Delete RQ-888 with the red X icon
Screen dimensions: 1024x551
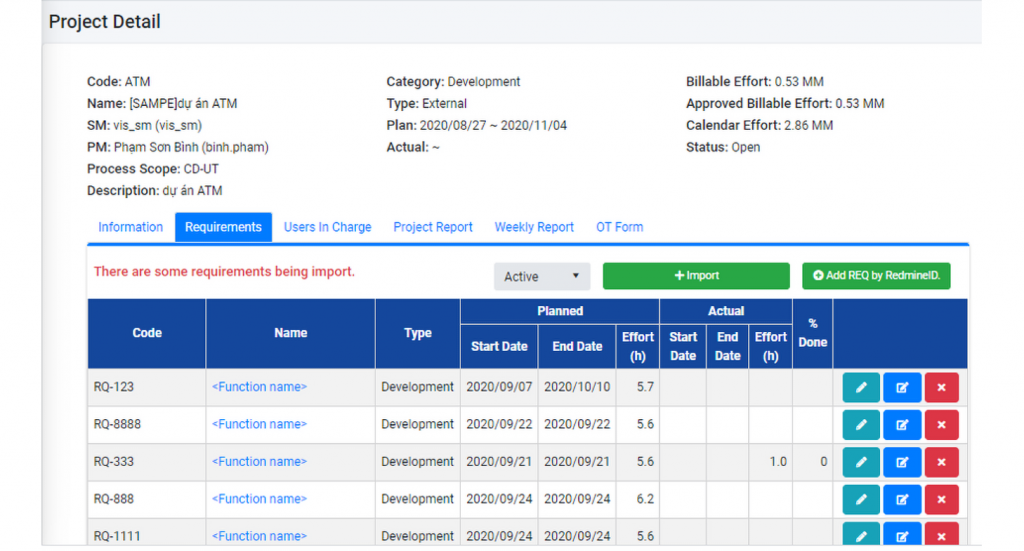[x=941, y=499]
